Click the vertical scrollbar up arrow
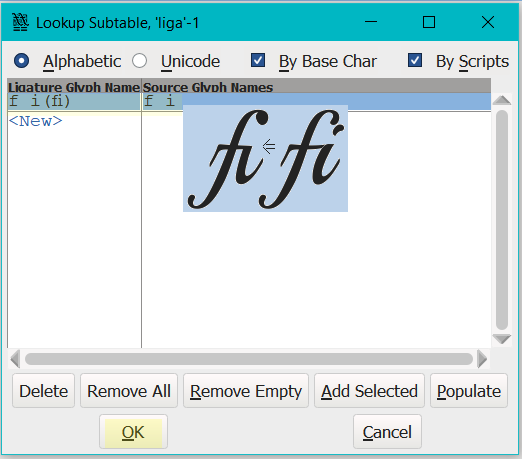This screenshot has width=522, height=459. coord(502,100)
